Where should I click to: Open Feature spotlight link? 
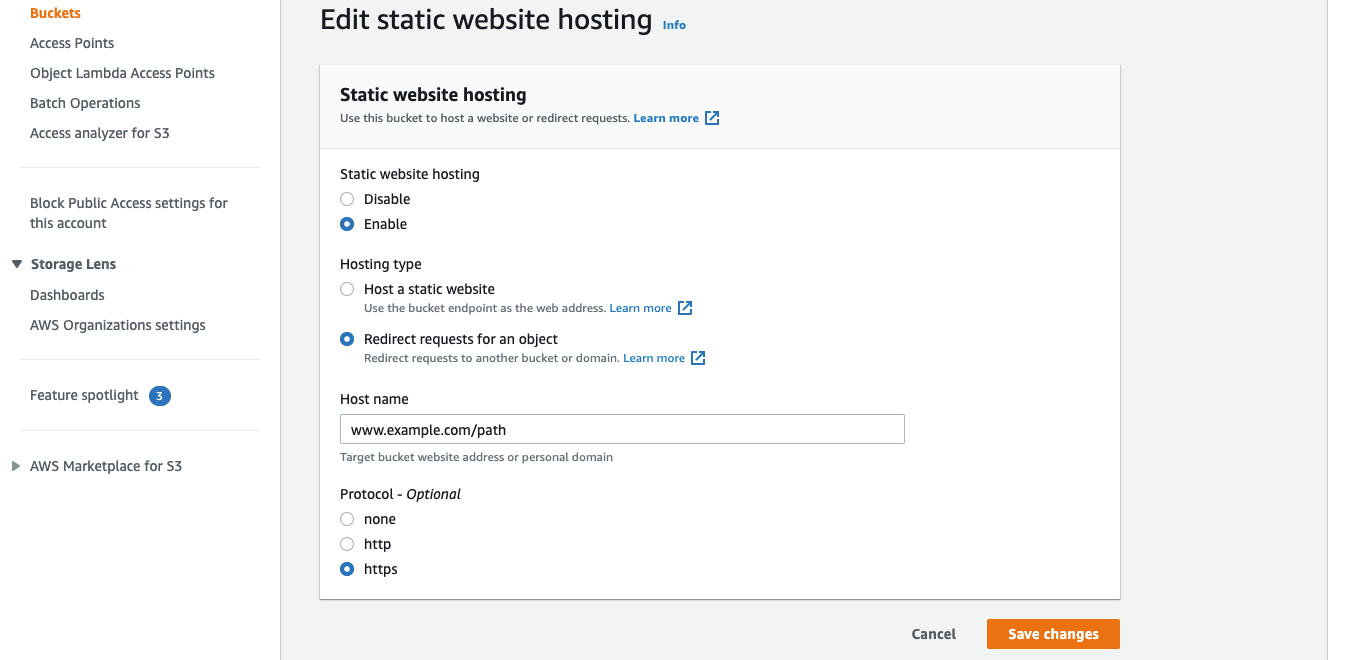(x=84, y=395)
